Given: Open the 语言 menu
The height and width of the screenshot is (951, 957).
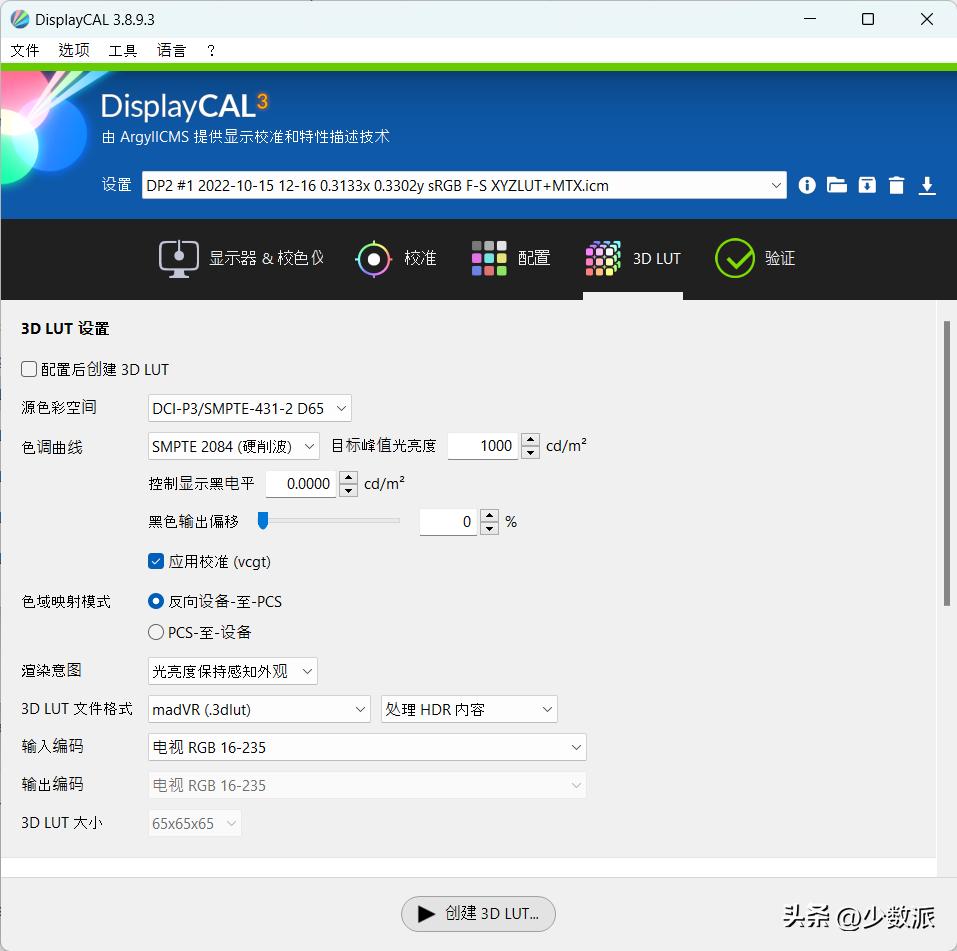Looking at the screenshot, I should click(x=170, y=50).
